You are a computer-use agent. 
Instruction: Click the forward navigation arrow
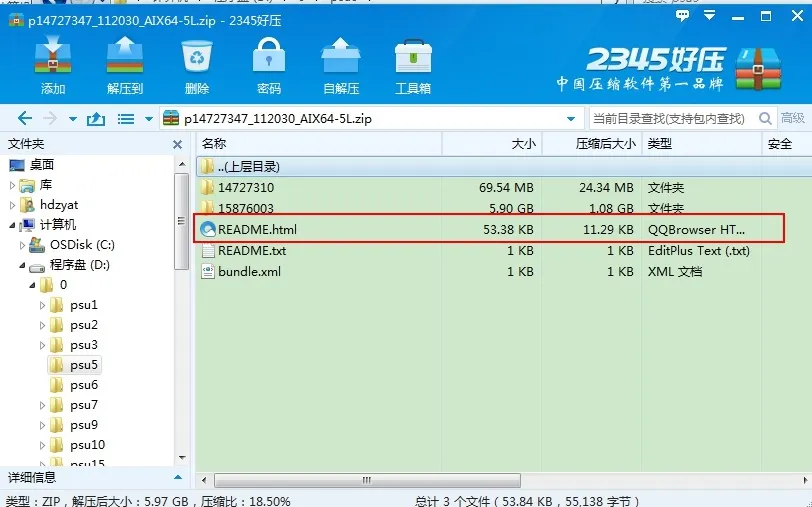[x=50, y=119]
